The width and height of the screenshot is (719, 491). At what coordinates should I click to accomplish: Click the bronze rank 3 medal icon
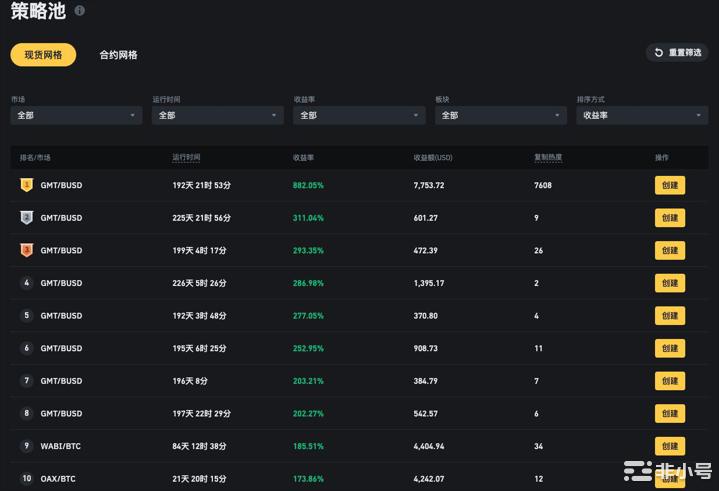pos(27,250)
